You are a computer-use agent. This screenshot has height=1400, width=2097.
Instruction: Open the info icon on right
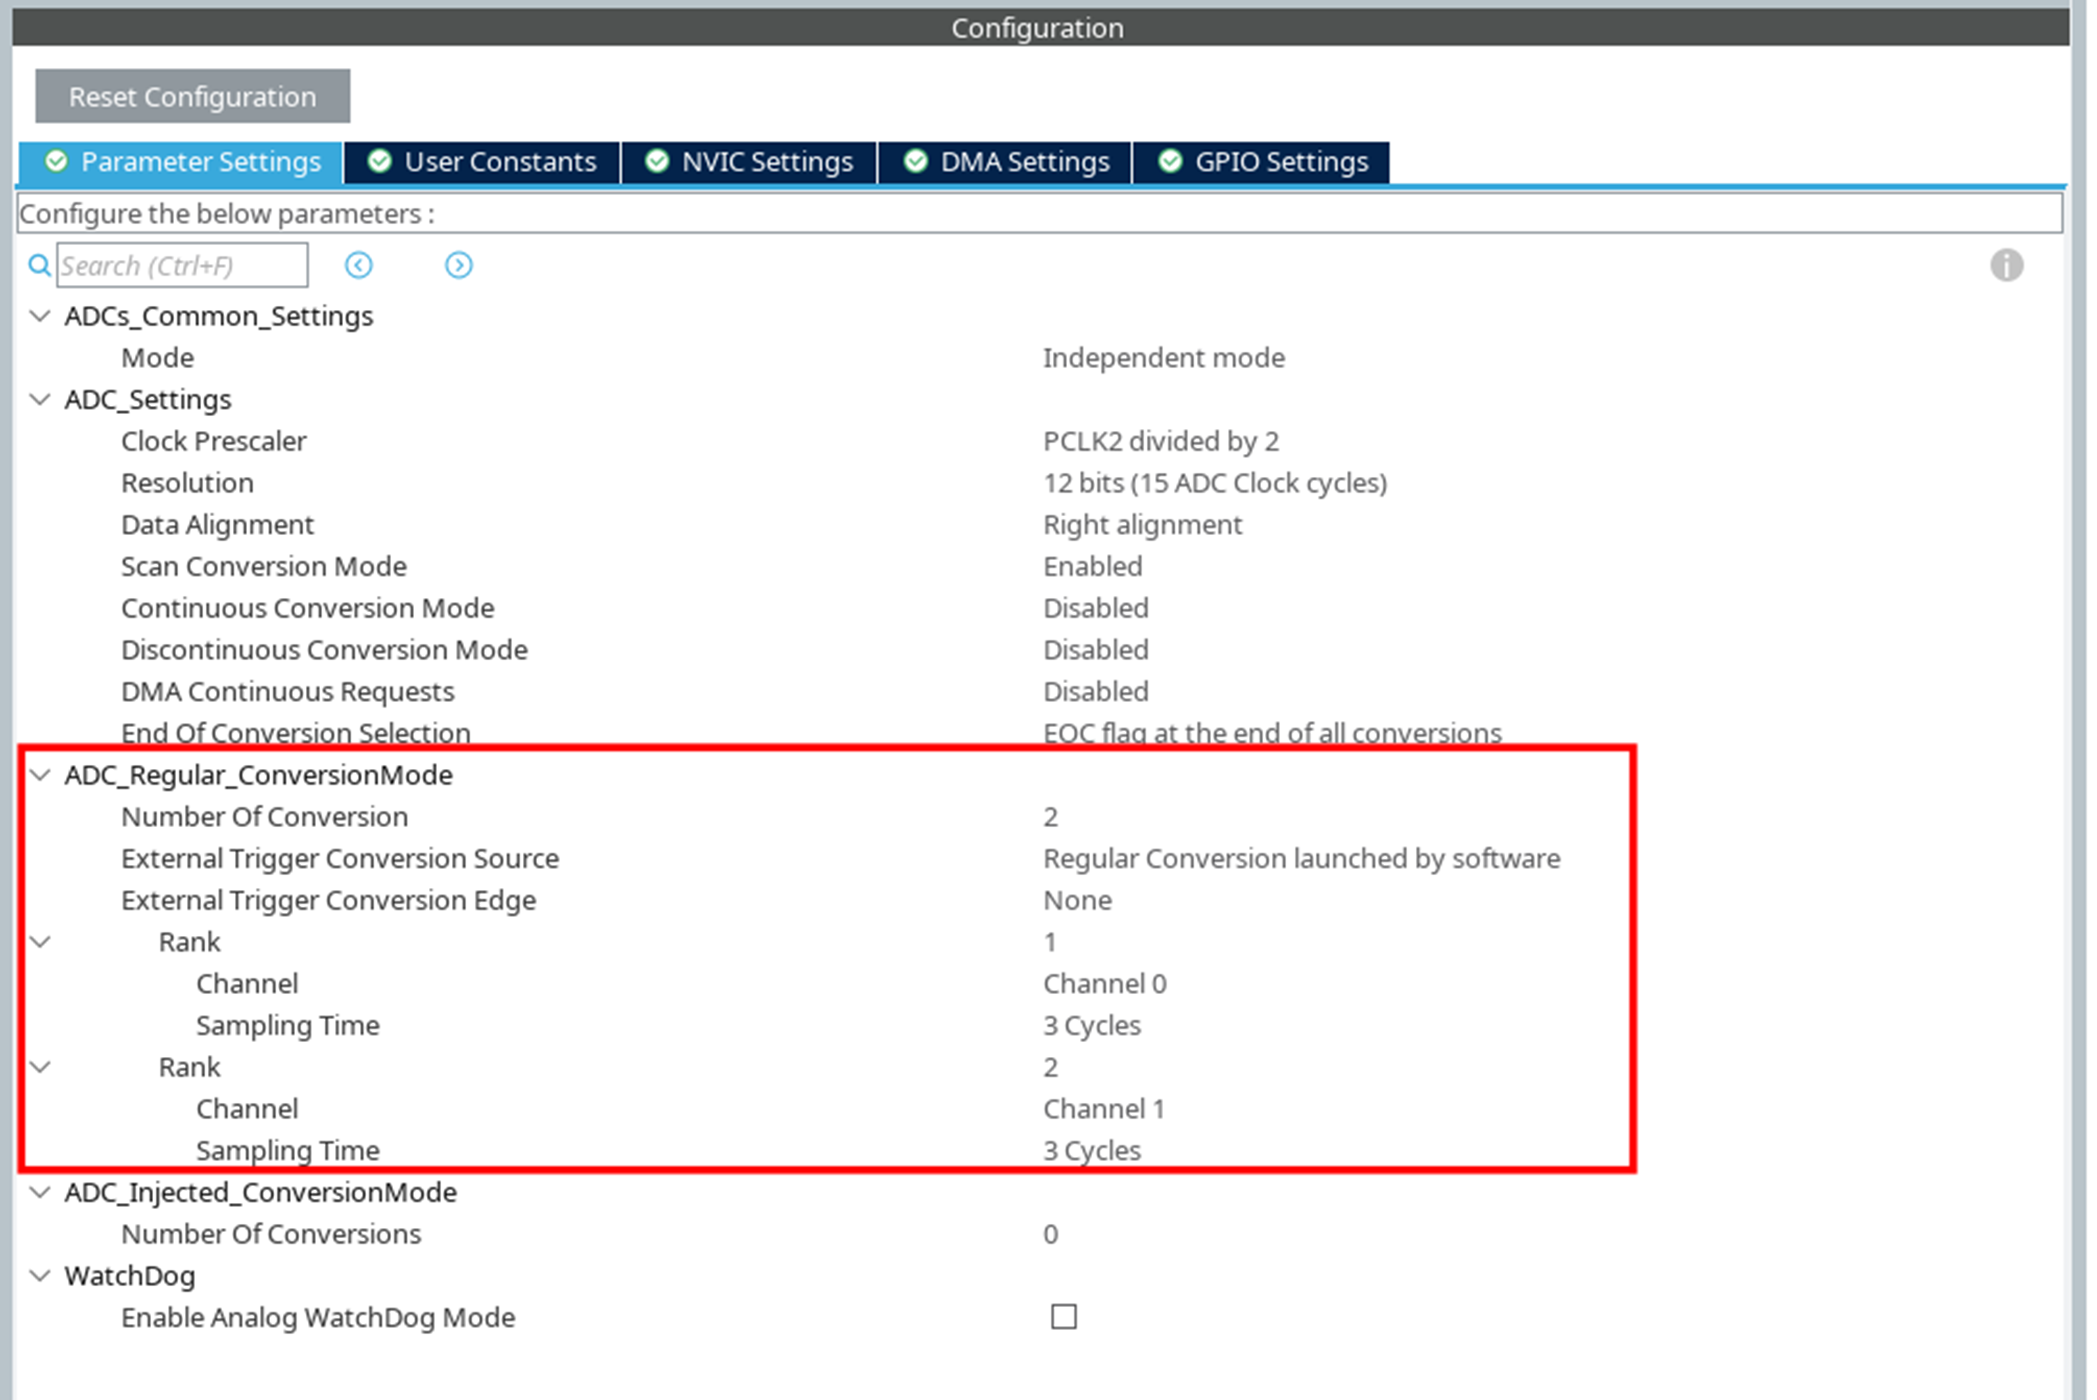click(x=2005, y=265)
